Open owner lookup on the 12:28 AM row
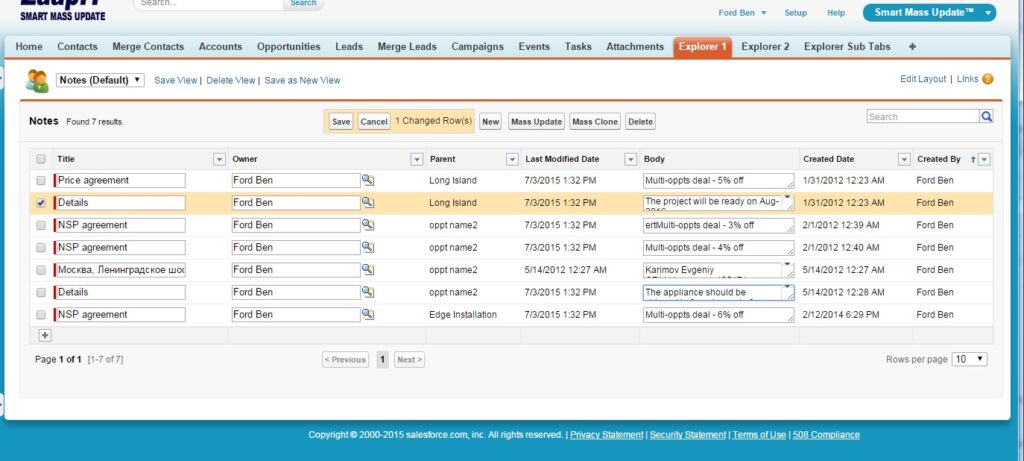 [368, 292]
